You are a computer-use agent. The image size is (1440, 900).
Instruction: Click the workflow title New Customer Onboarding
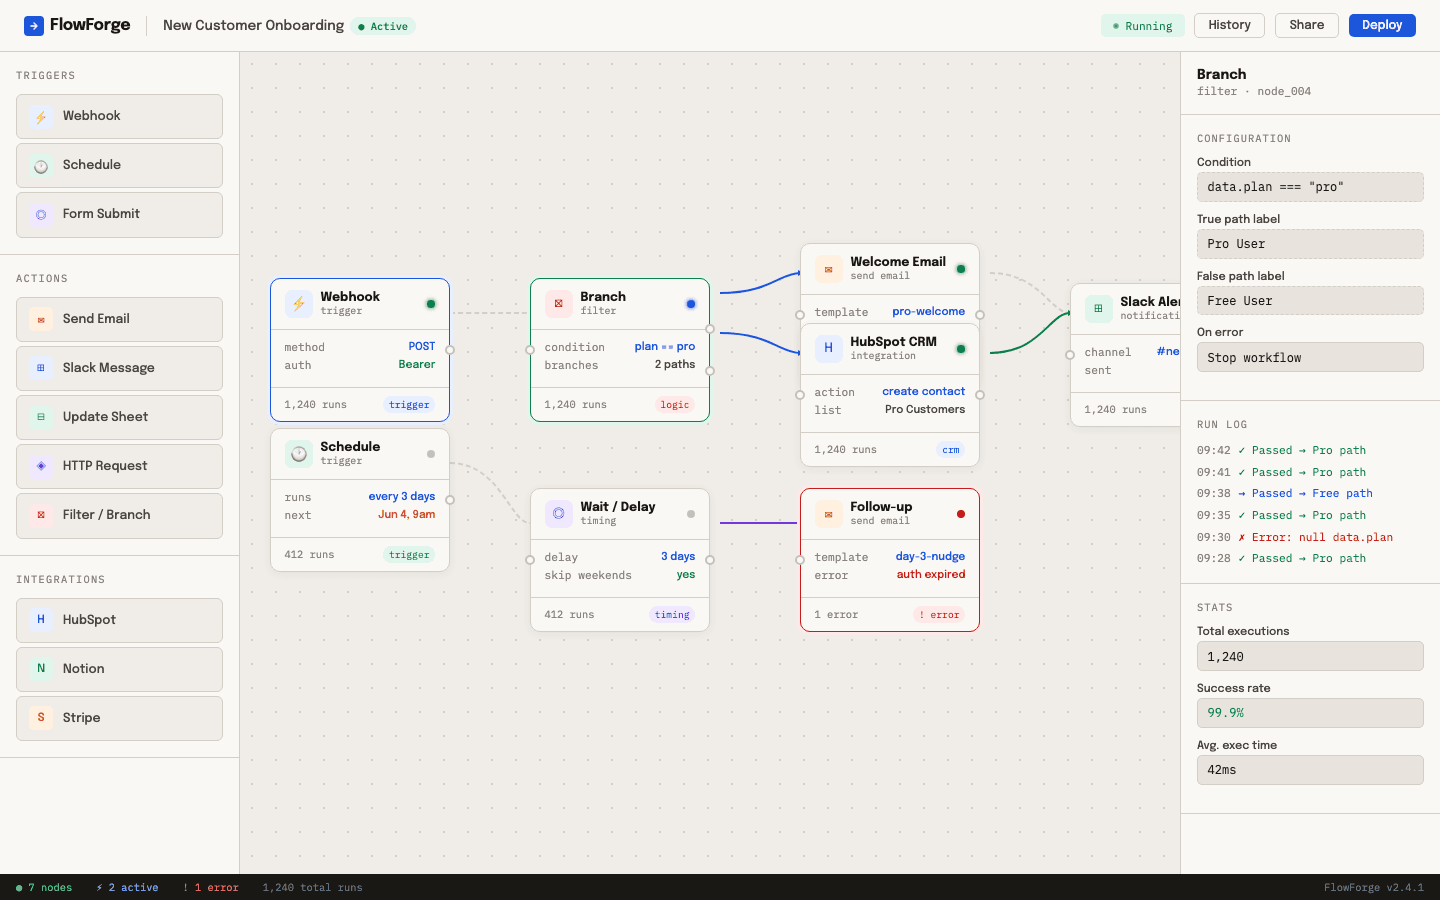pyautogui.click(x=253, y=26)
